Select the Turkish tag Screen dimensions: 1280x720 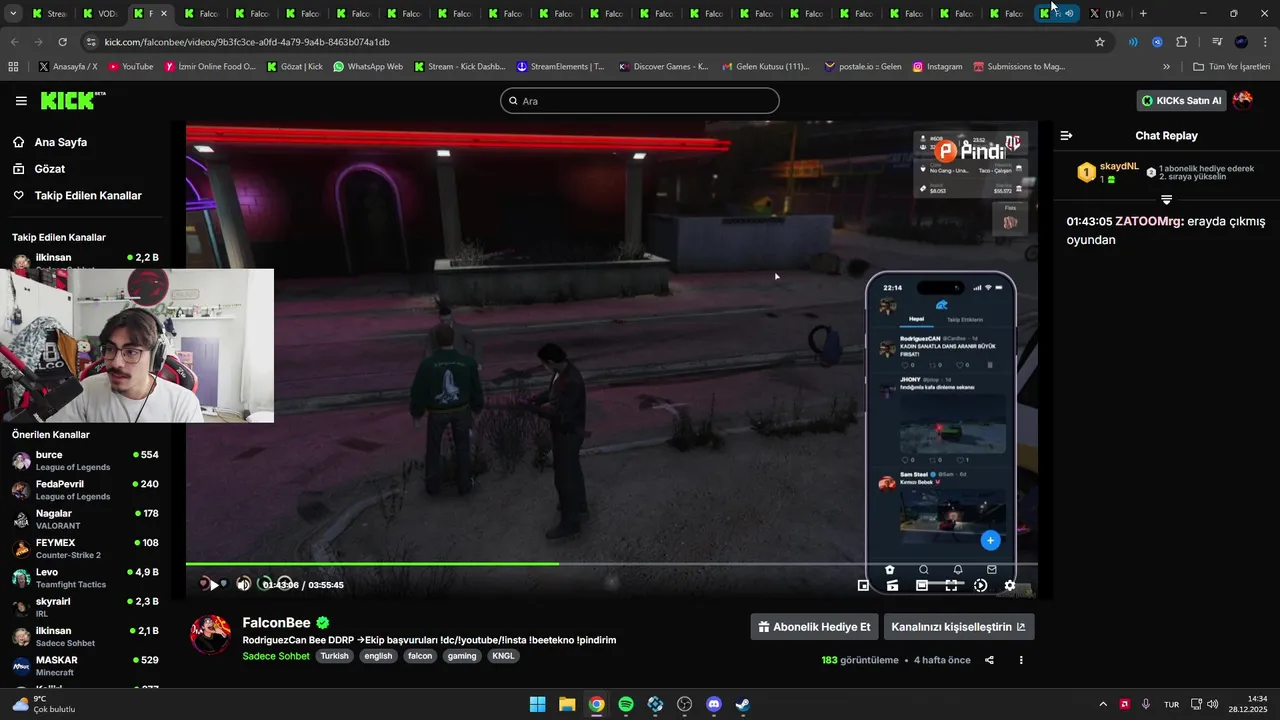[x=335, y=656]
